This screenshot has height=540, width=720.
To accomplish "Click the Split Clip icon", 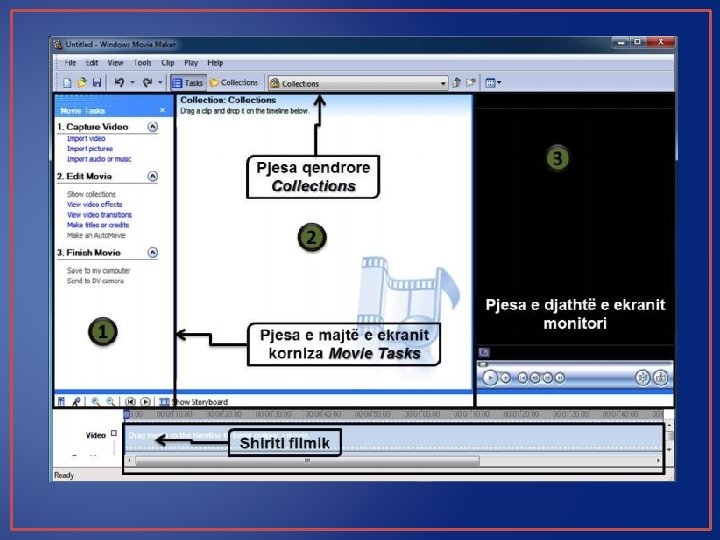I will pos(642,377).
